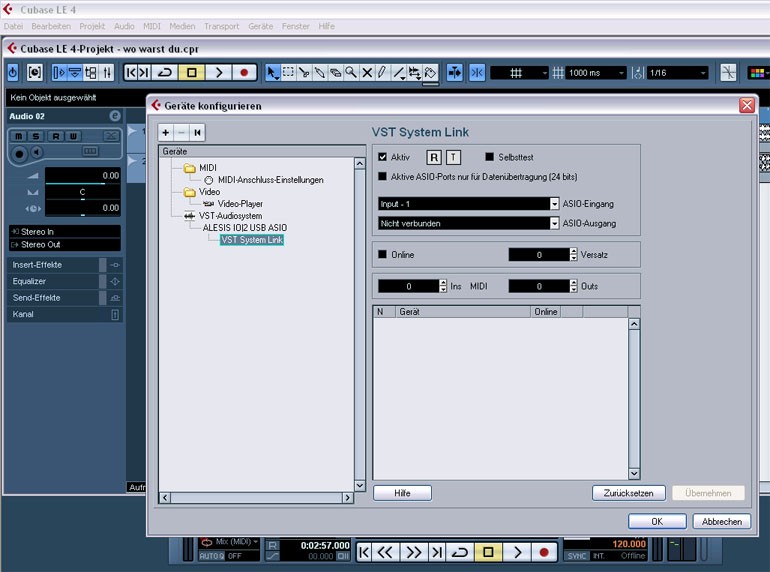Click the Abbrechen button
The image size is (770, 572).
pyautogui.click(x=721, y=521)
